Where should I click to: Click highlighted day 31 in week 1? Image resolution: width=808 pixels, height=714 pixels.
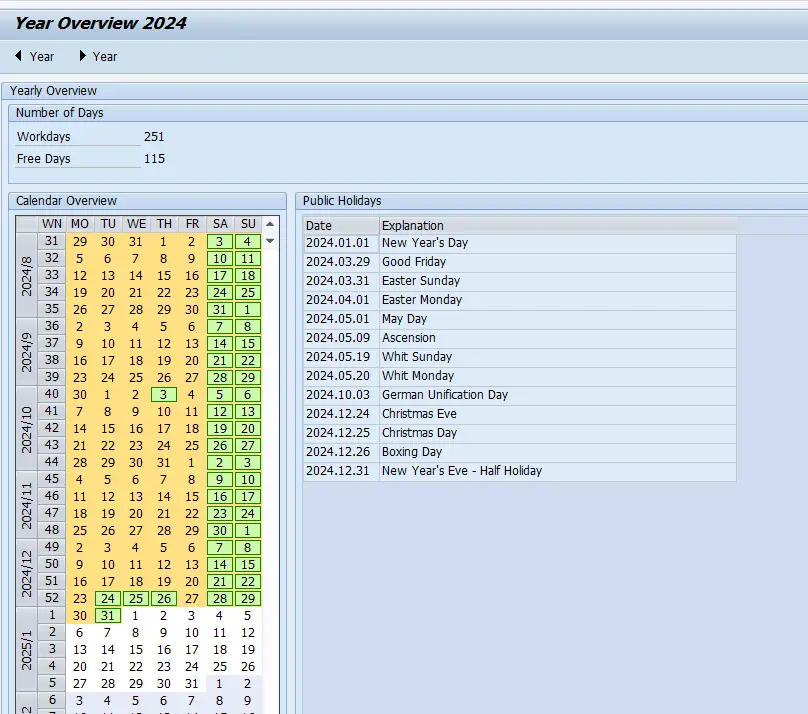(x=108, y=616)
